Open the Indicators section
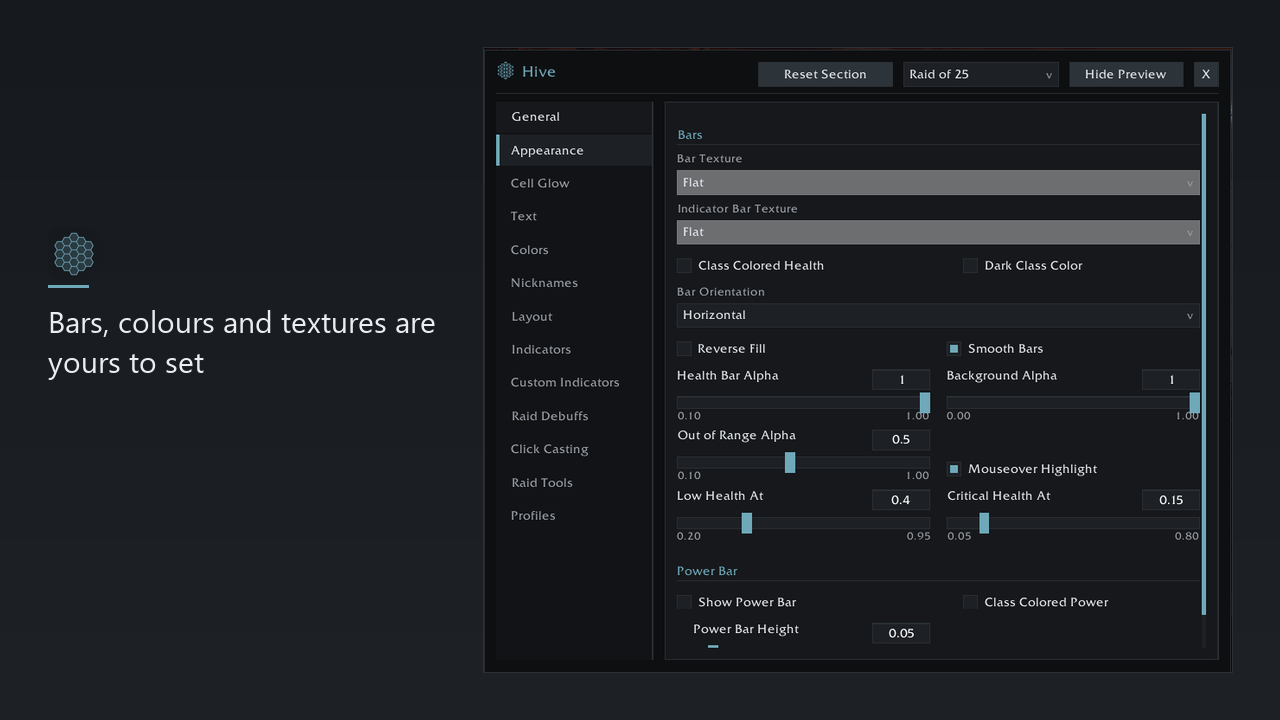Viewport: 1280px width, 720px height. (x=574, y=349)
